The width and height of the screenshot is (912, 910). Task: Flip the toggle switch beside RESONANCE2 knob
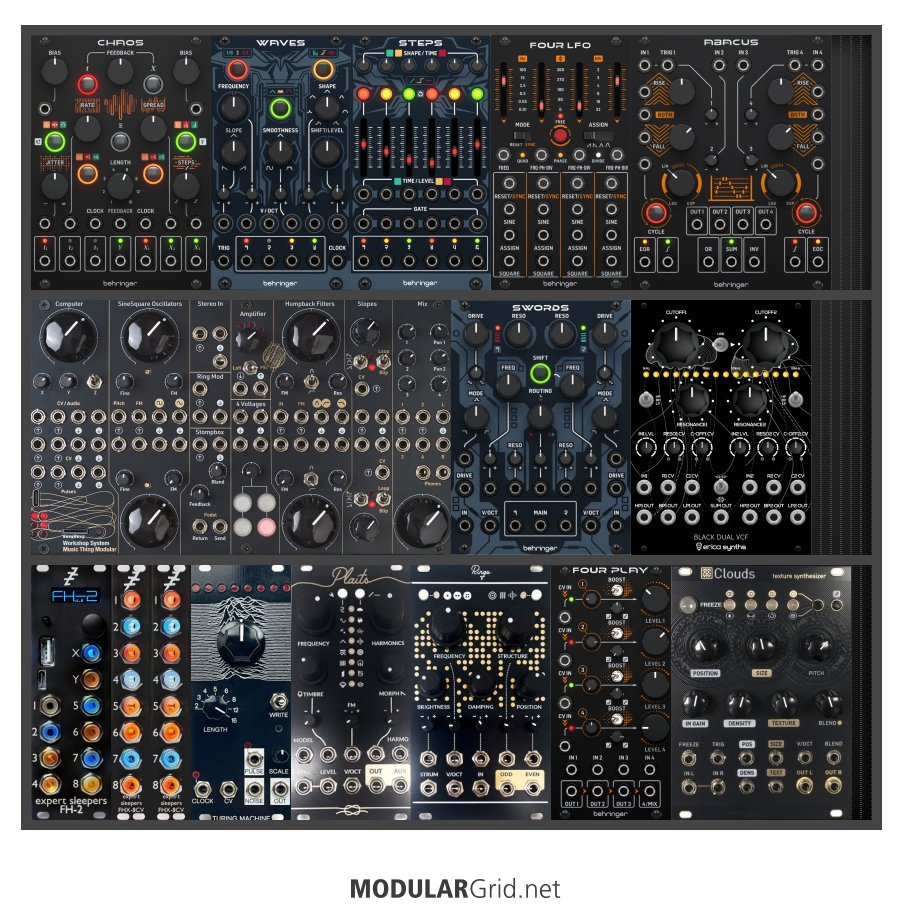[796, 399]
